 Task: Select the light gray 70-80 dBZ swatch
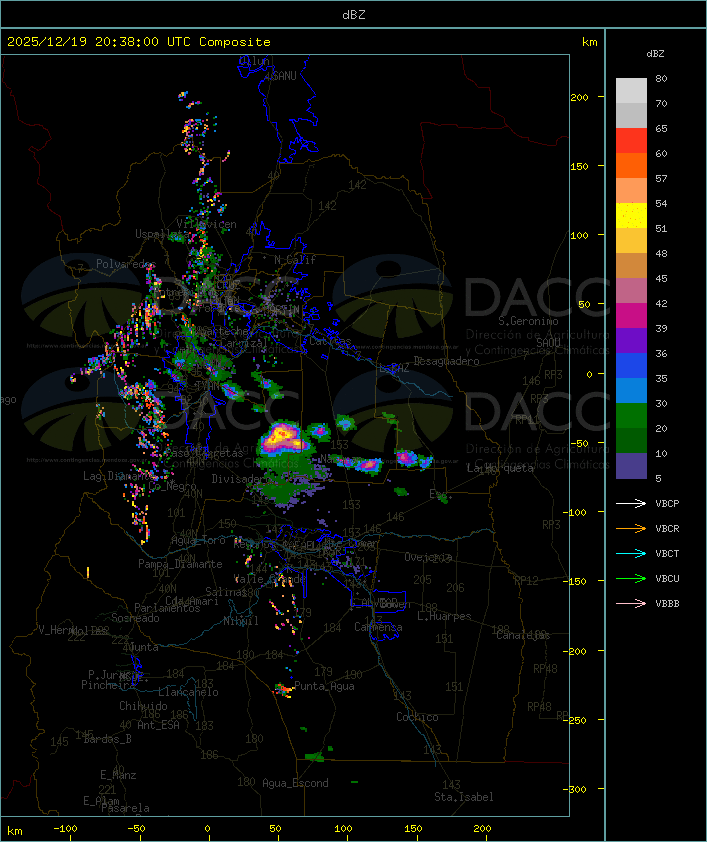(631, 91)
